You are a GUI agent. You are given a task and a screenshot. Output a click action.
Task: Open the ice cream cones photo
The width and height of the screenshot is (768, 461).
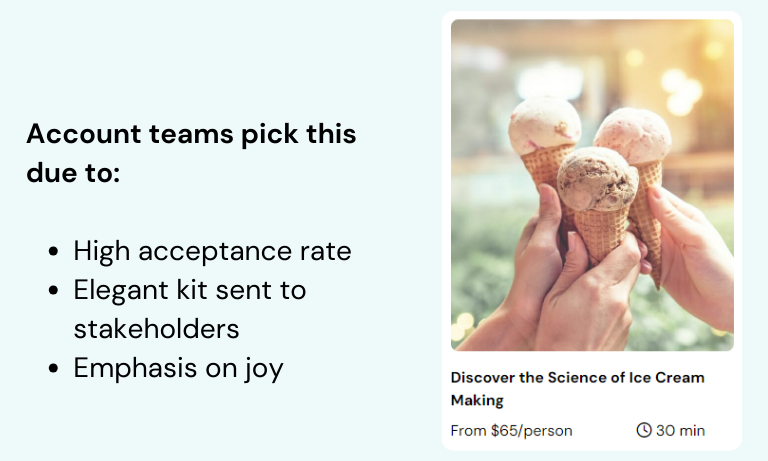pos(592,185)
